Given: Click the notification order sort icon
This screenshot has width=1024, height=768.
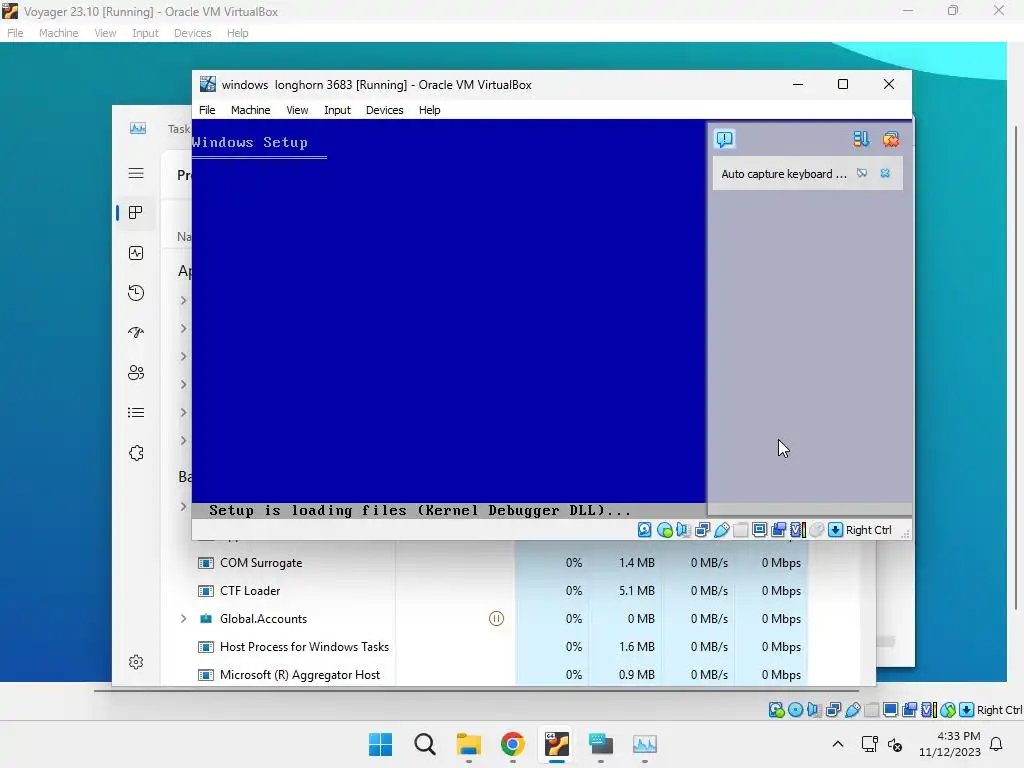Looking at the screenshot, I should tap(861, 139).
